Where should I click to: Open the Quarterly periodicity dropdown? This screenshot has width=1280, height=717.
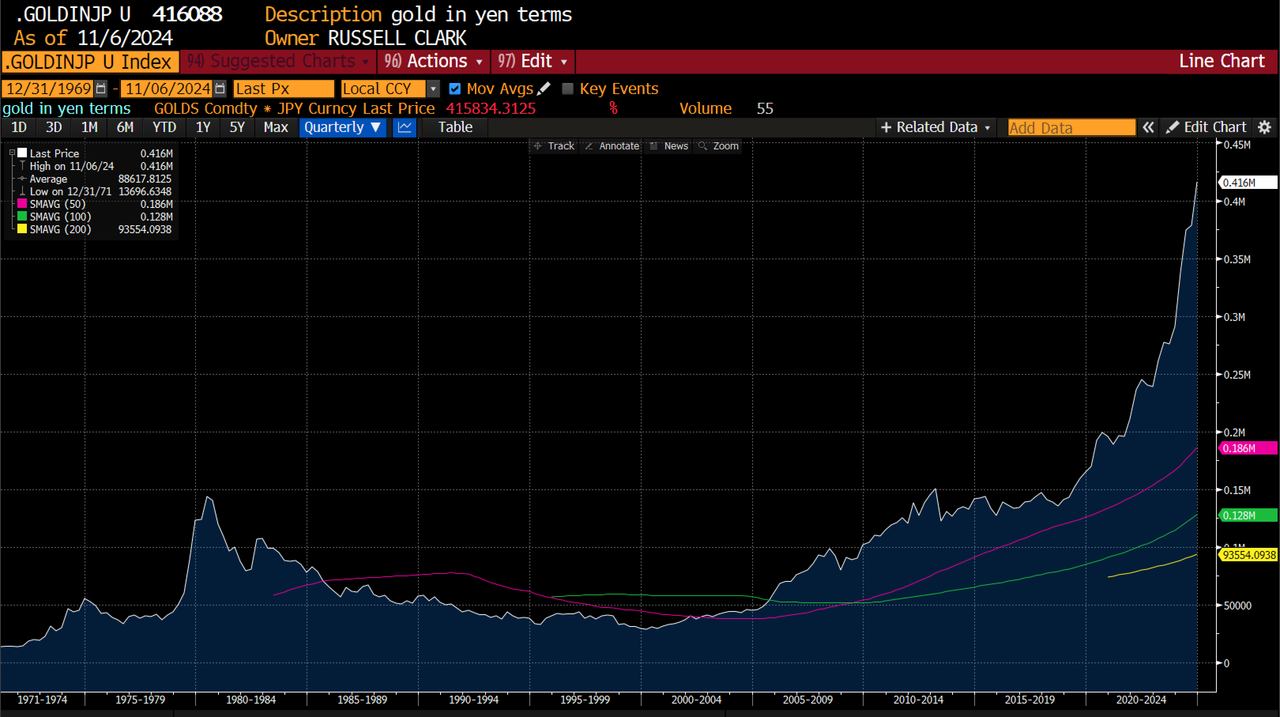(x=343, y=127)
